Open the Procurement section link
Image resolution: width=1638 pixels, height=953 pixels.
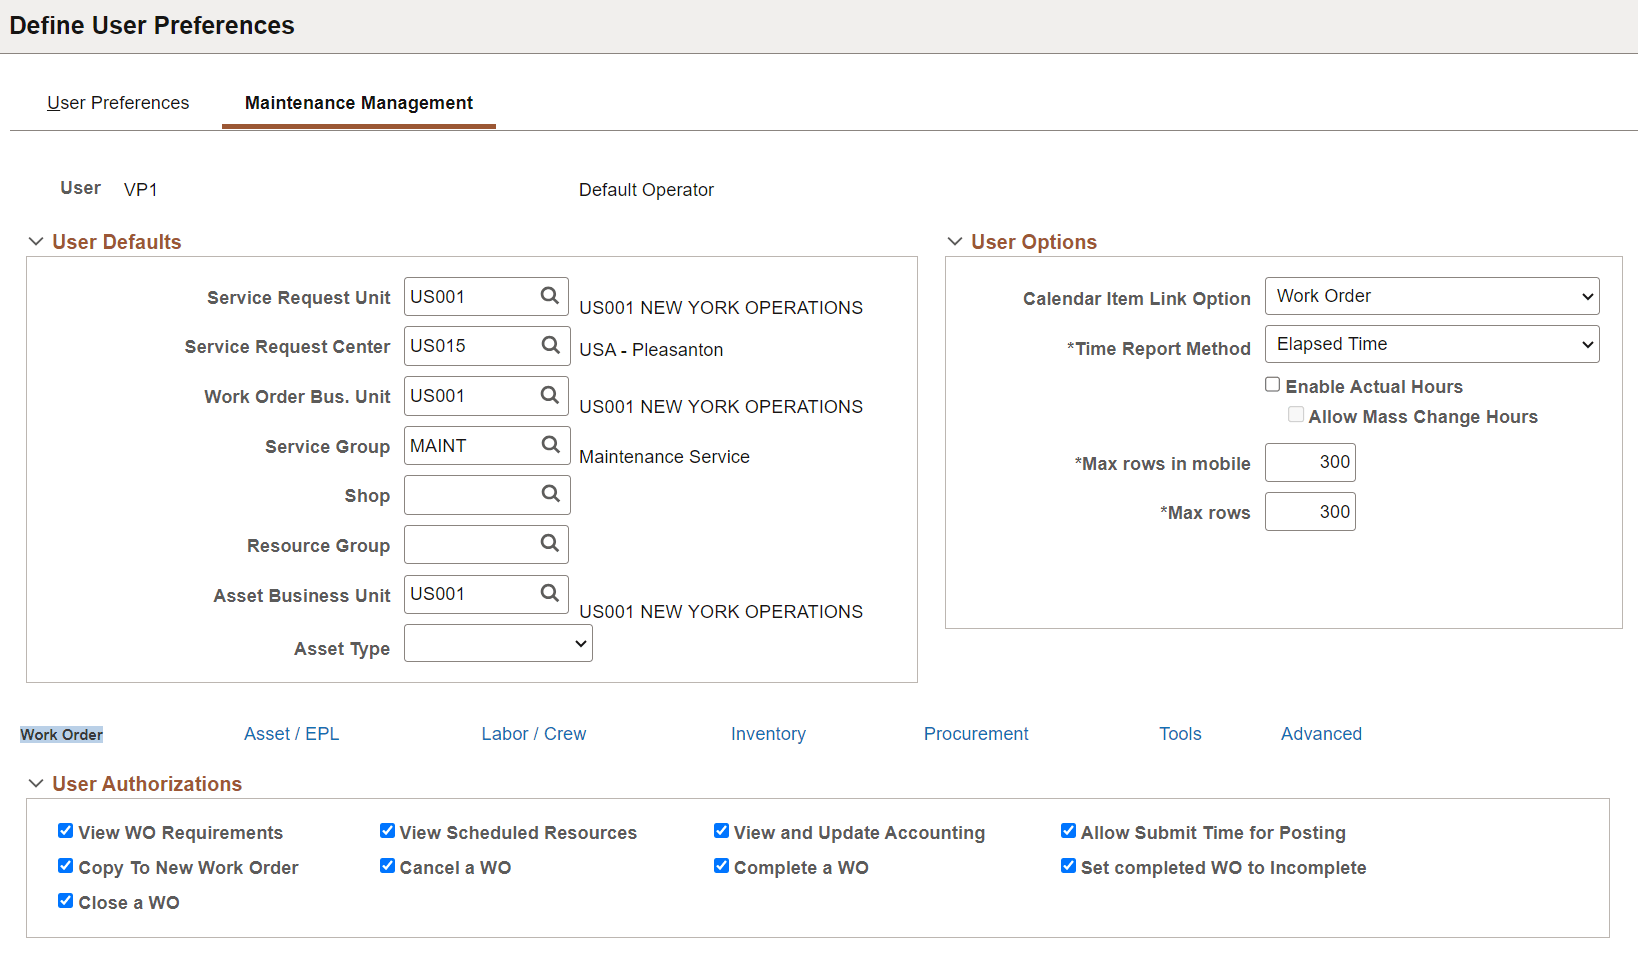(x=976, y=733)
